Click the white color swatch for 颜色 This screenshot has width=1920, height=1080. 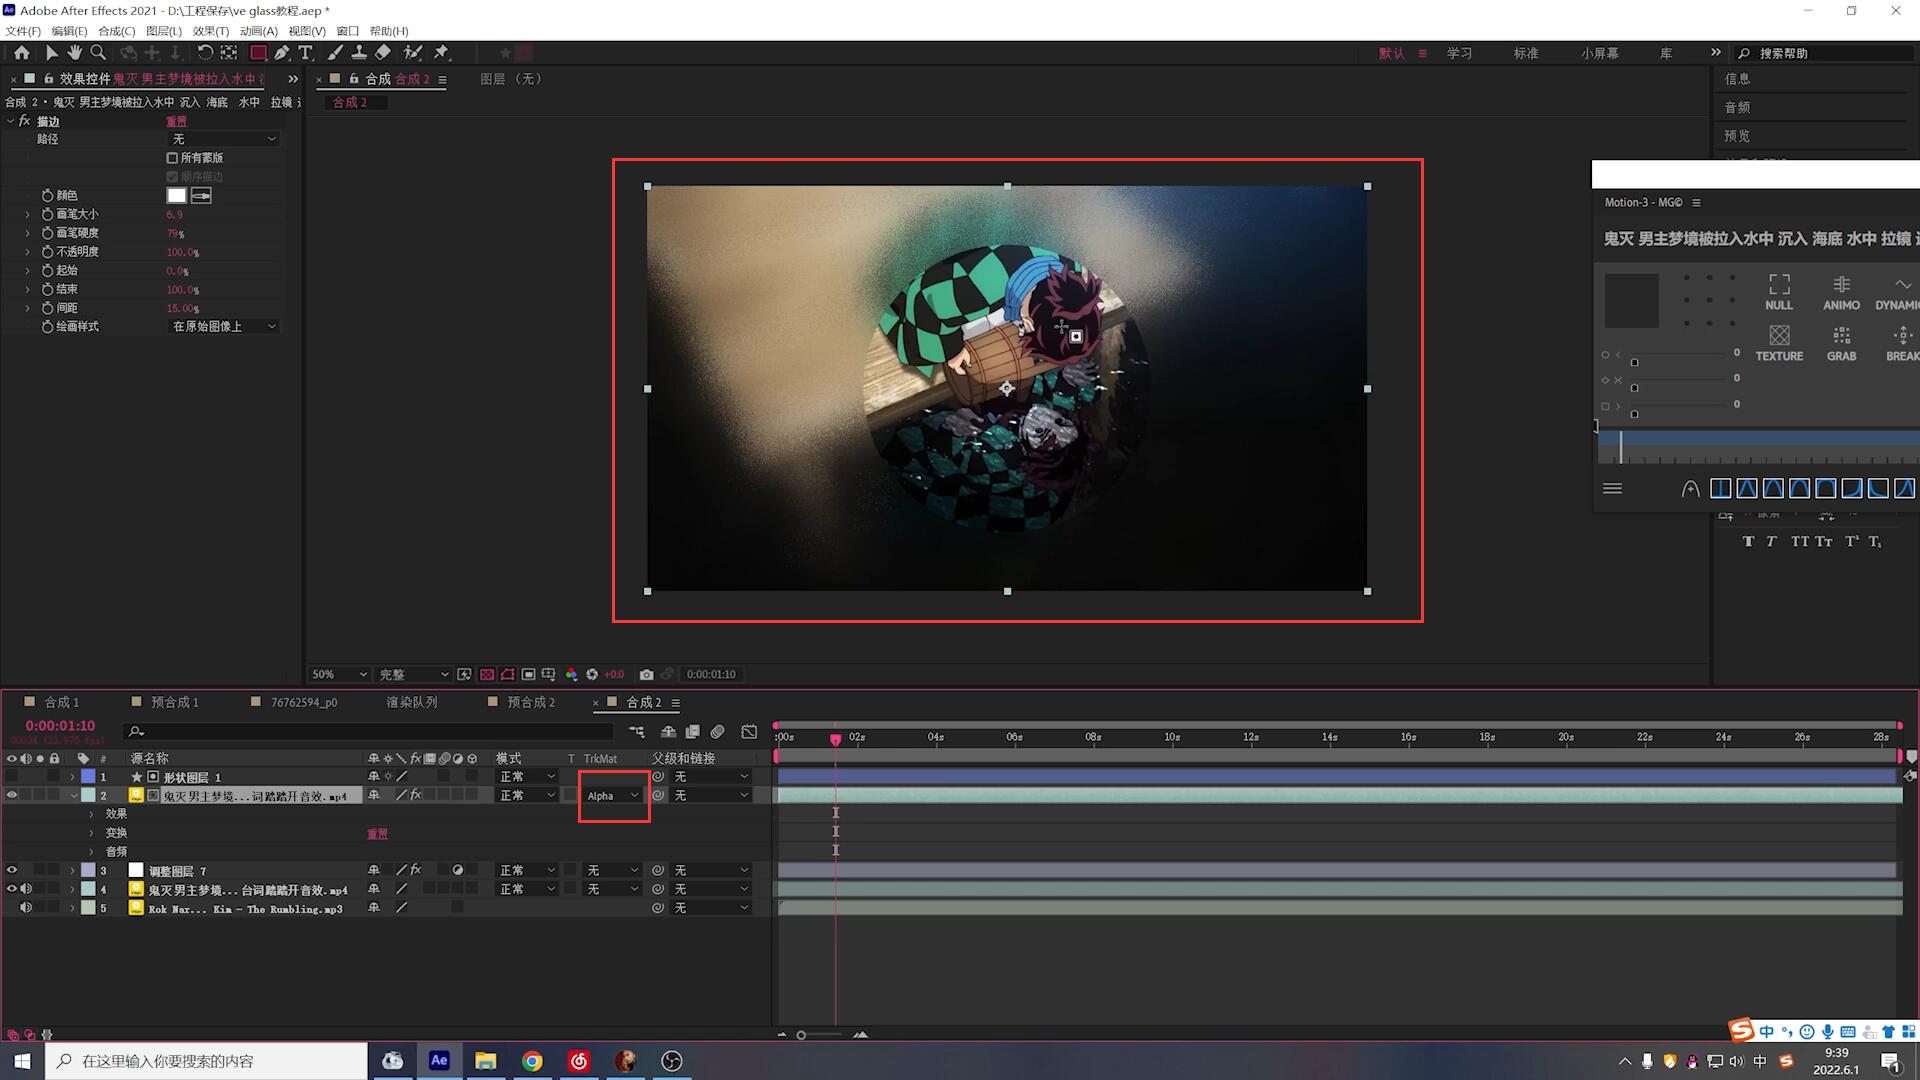pos(176,196)
